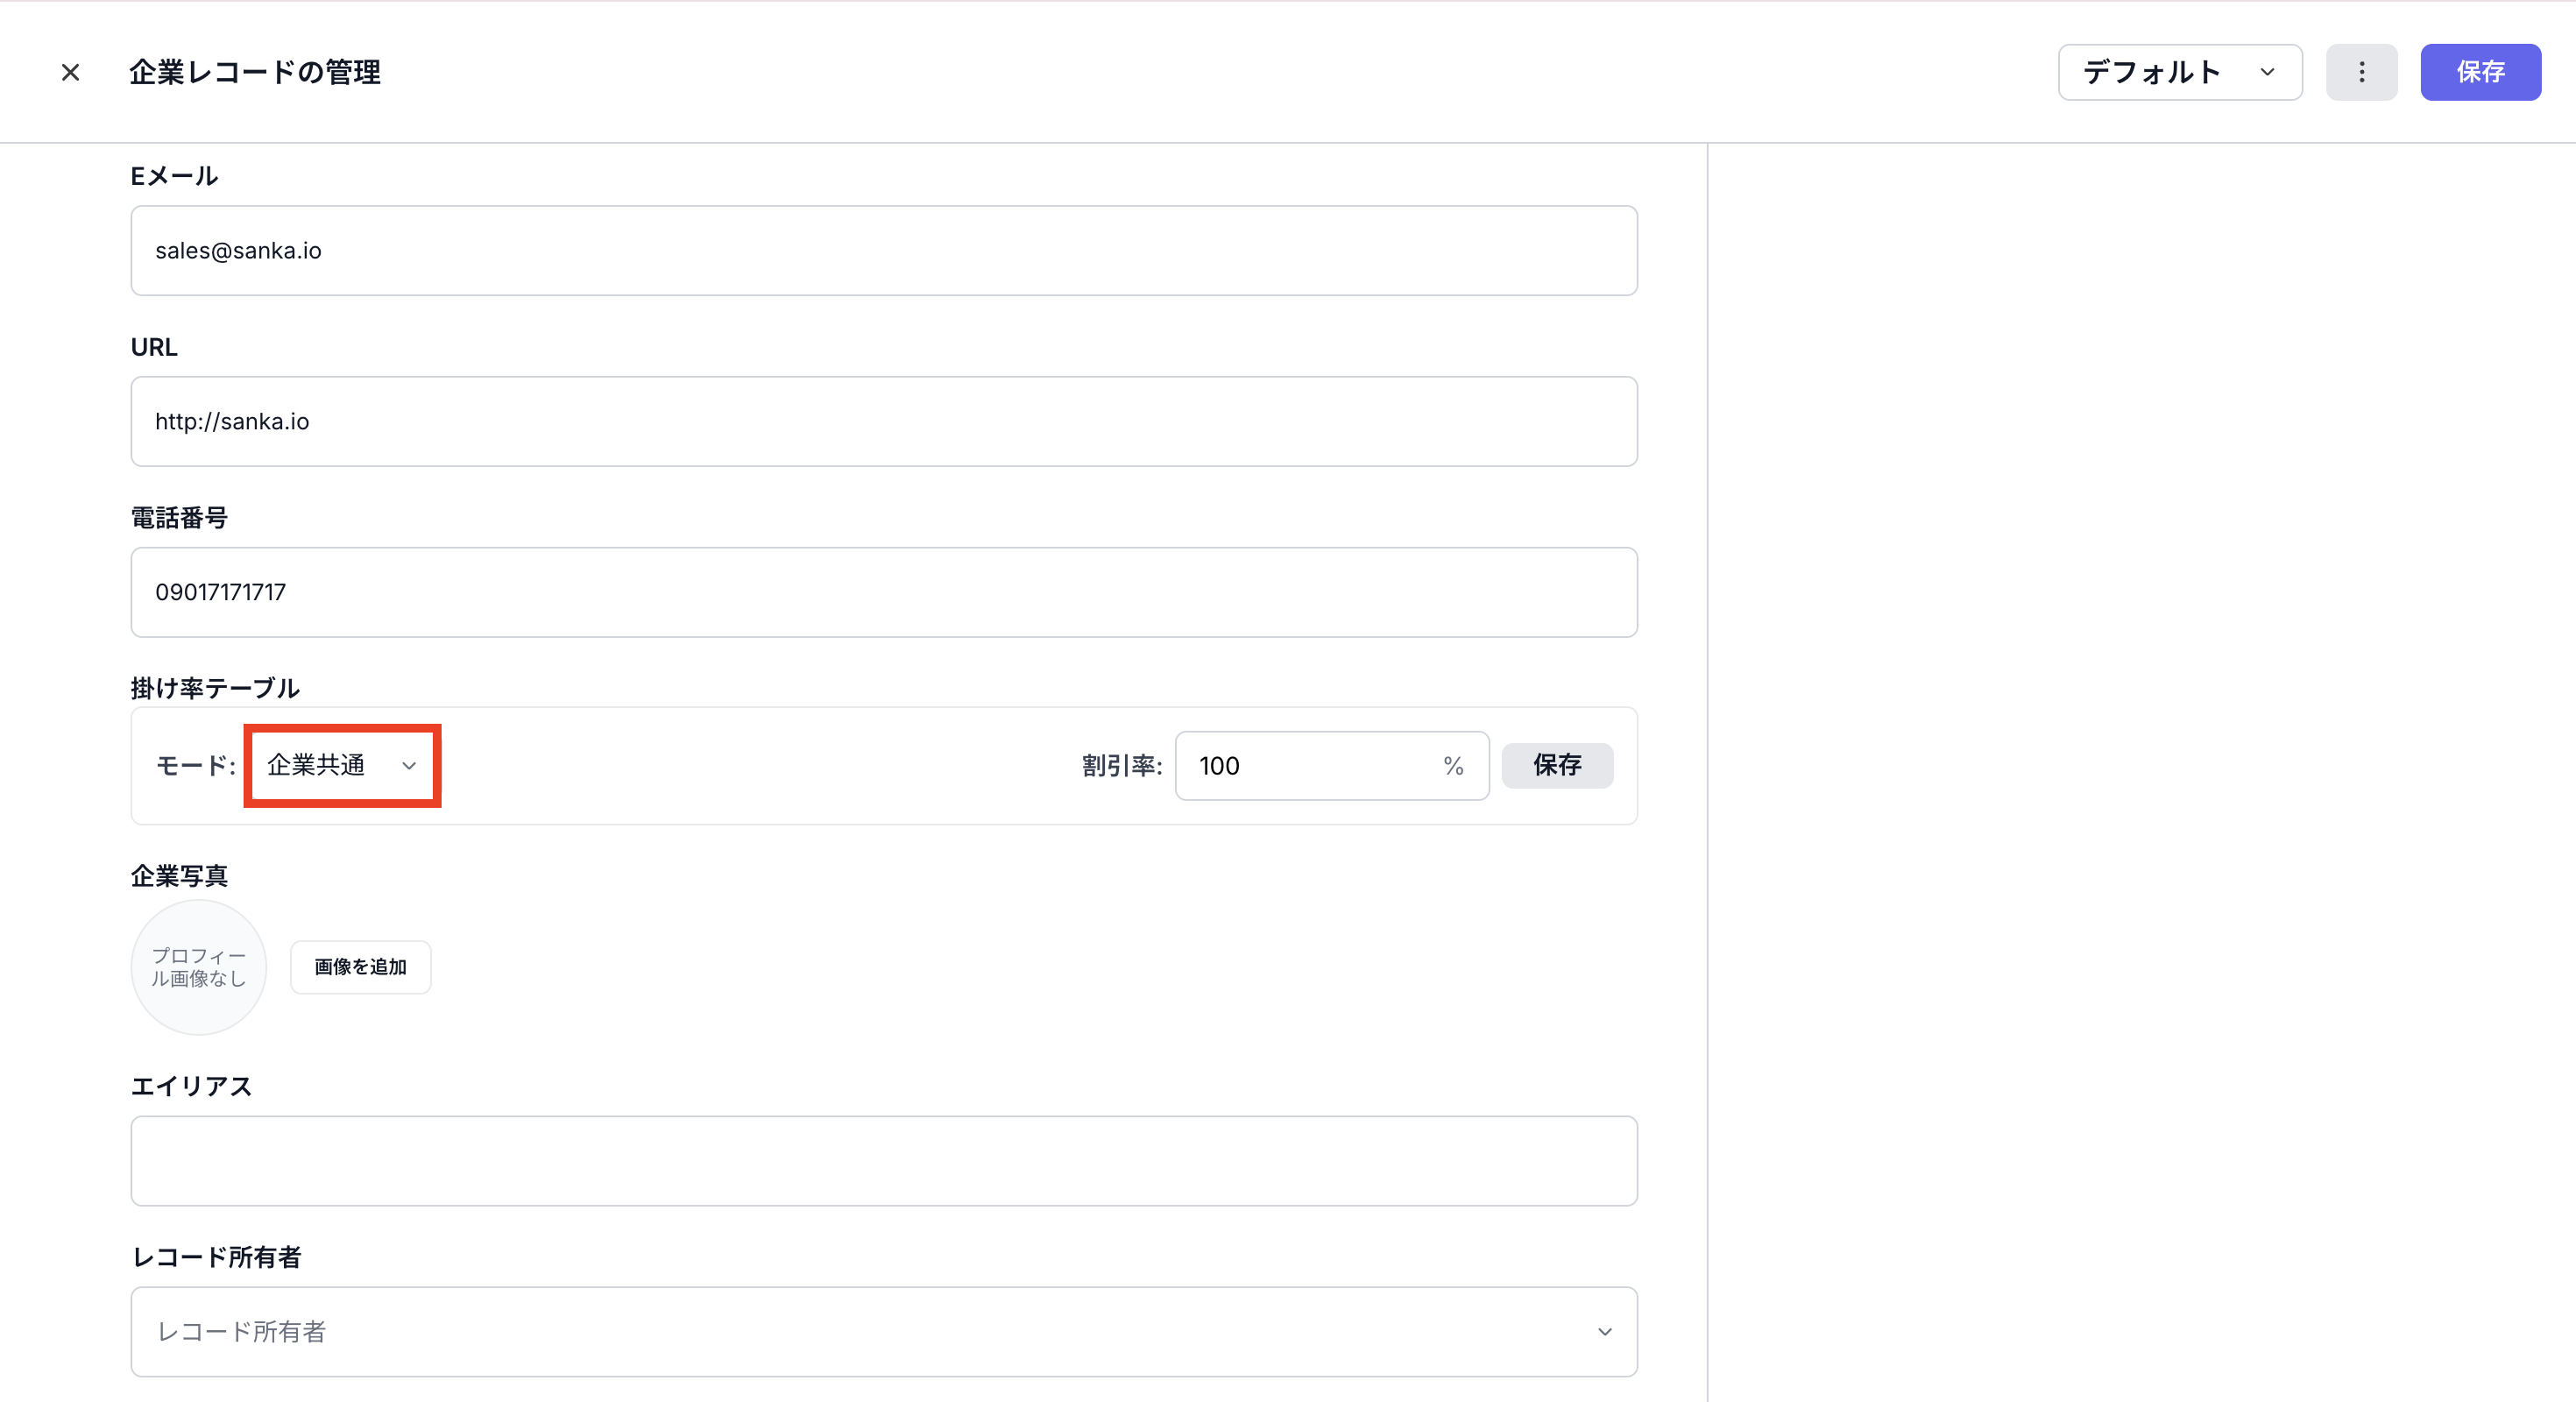Click into the URL field
Image resolution: width=2576 pixels, height=1402 pixels.
click(883, 421)
